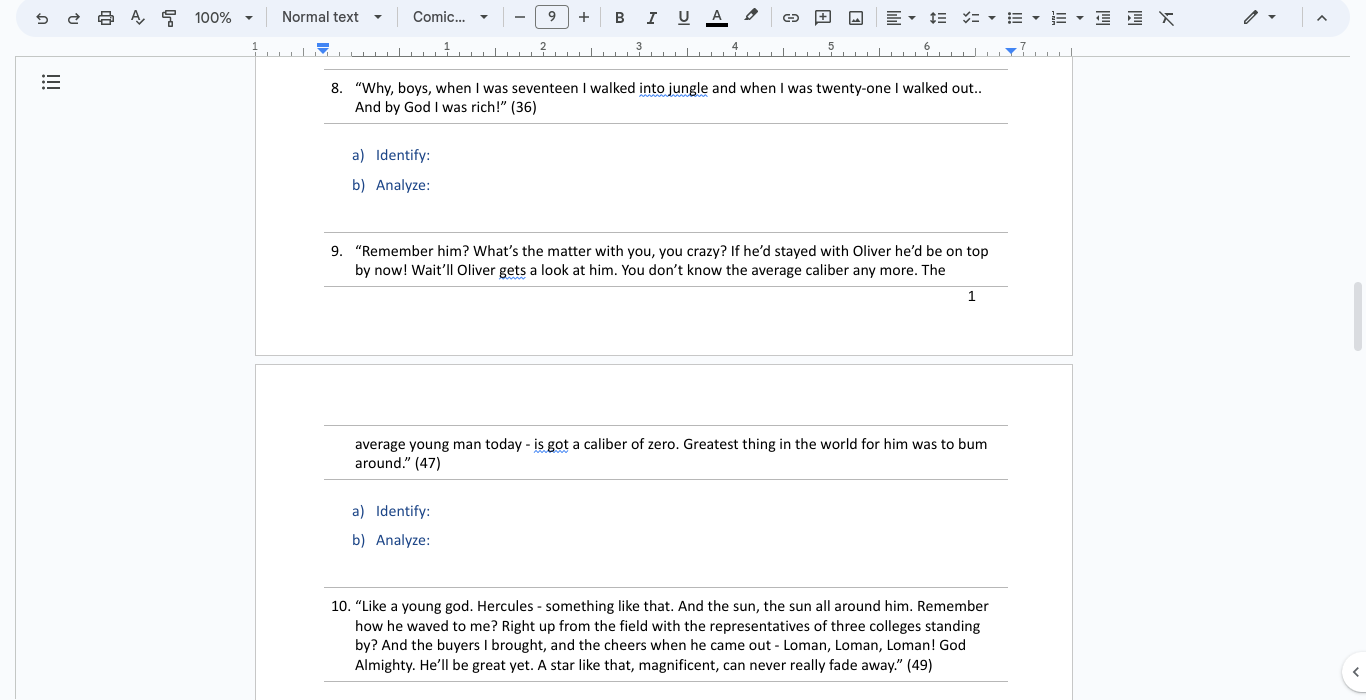The width and height of the screenshot is (1366, 700).
Task: Open the Comic font family dropdown
Action: (450, 17)
